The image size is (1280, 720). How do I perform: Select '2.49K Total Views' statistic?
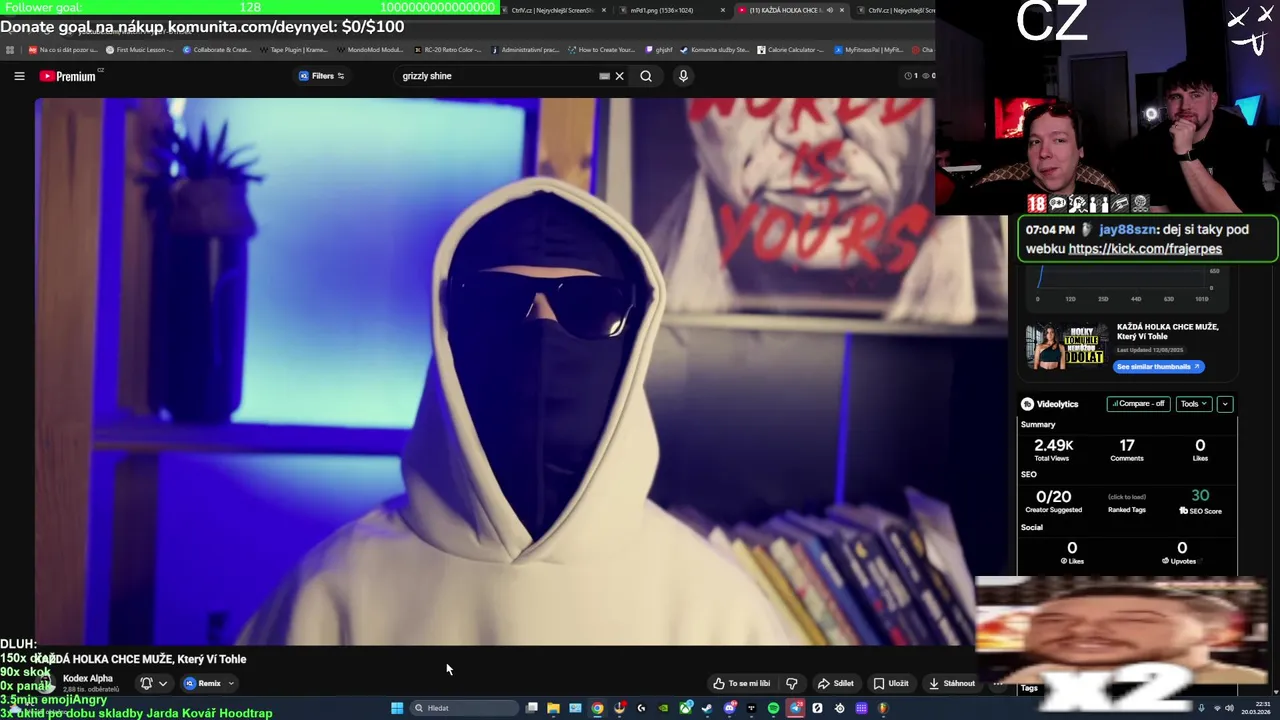1053,449
